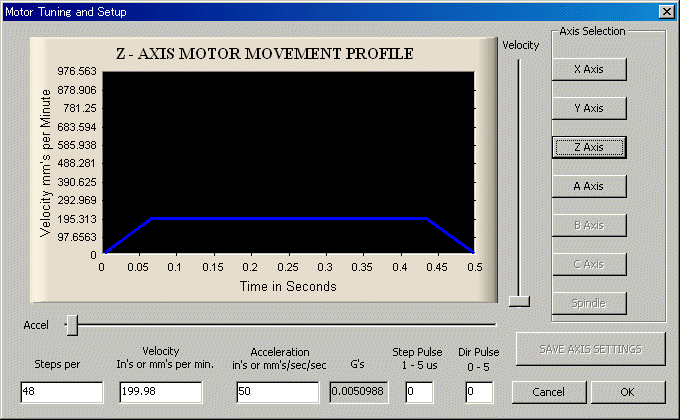This screenshot has width=680, height=420.
Task: Click the 976.563 velocity axis value
Action: pyautogui.click(x=77, y=71)
